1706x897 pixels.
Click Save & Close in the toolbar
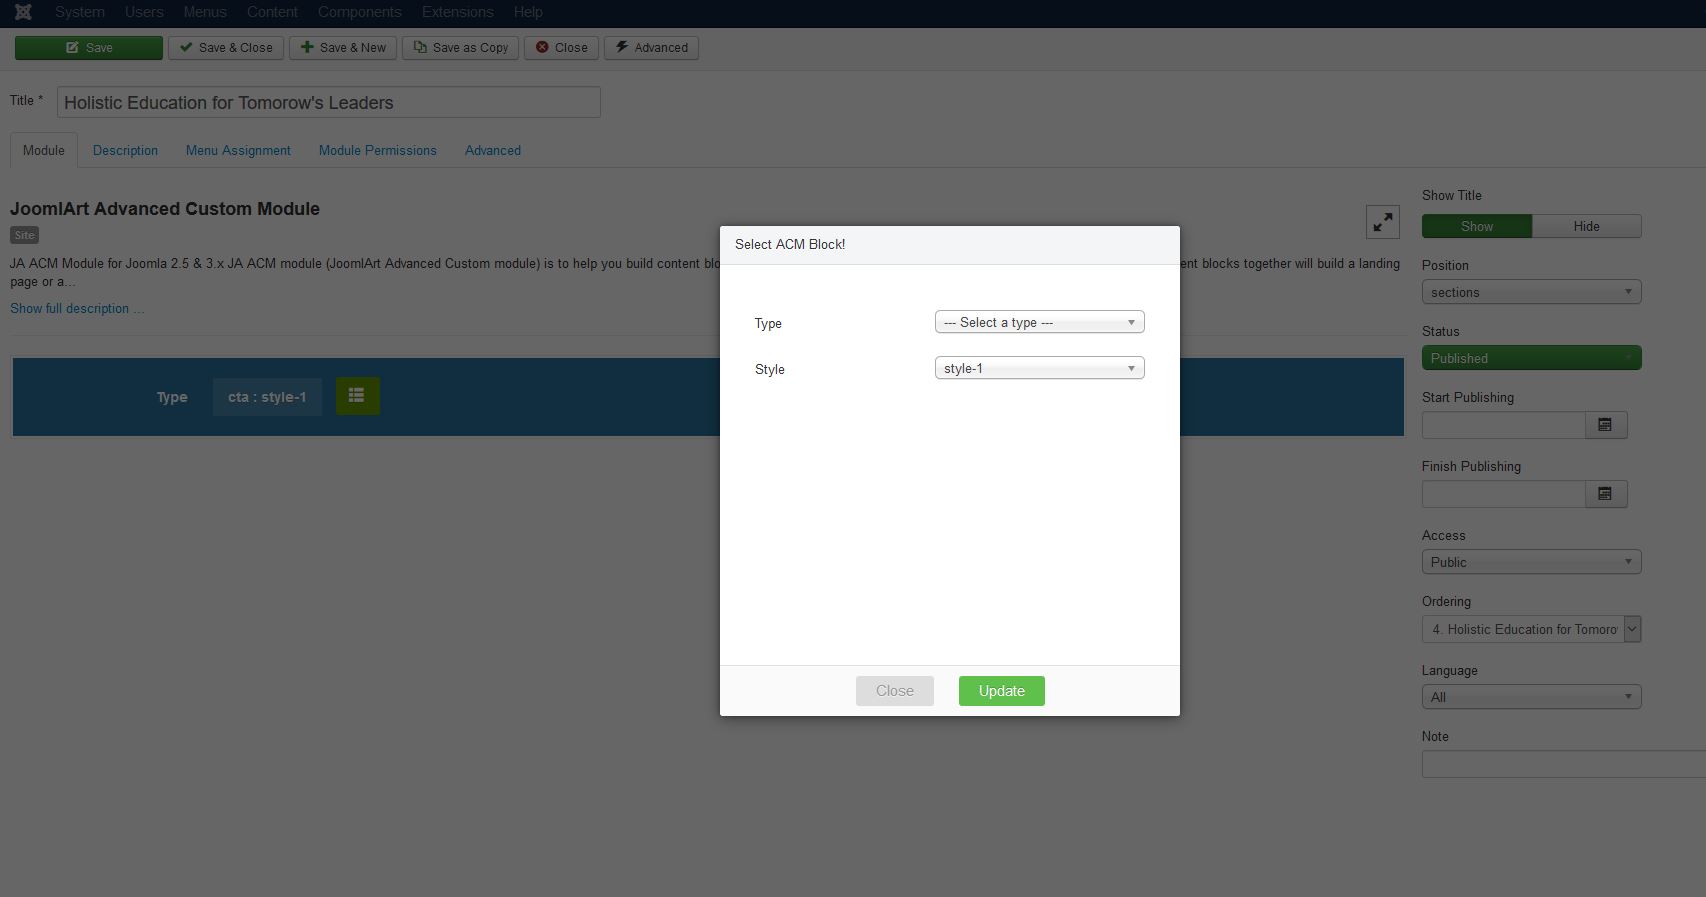[x=226, y=48]
